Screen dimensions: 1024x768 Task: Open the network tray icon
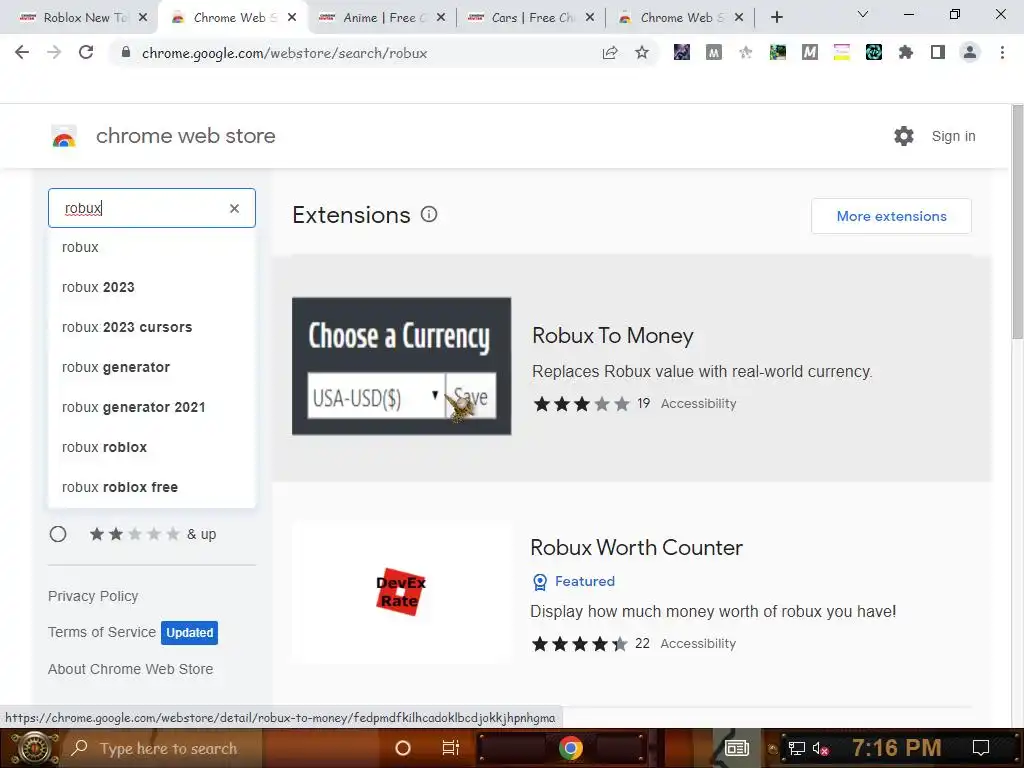tap(796, 748)
